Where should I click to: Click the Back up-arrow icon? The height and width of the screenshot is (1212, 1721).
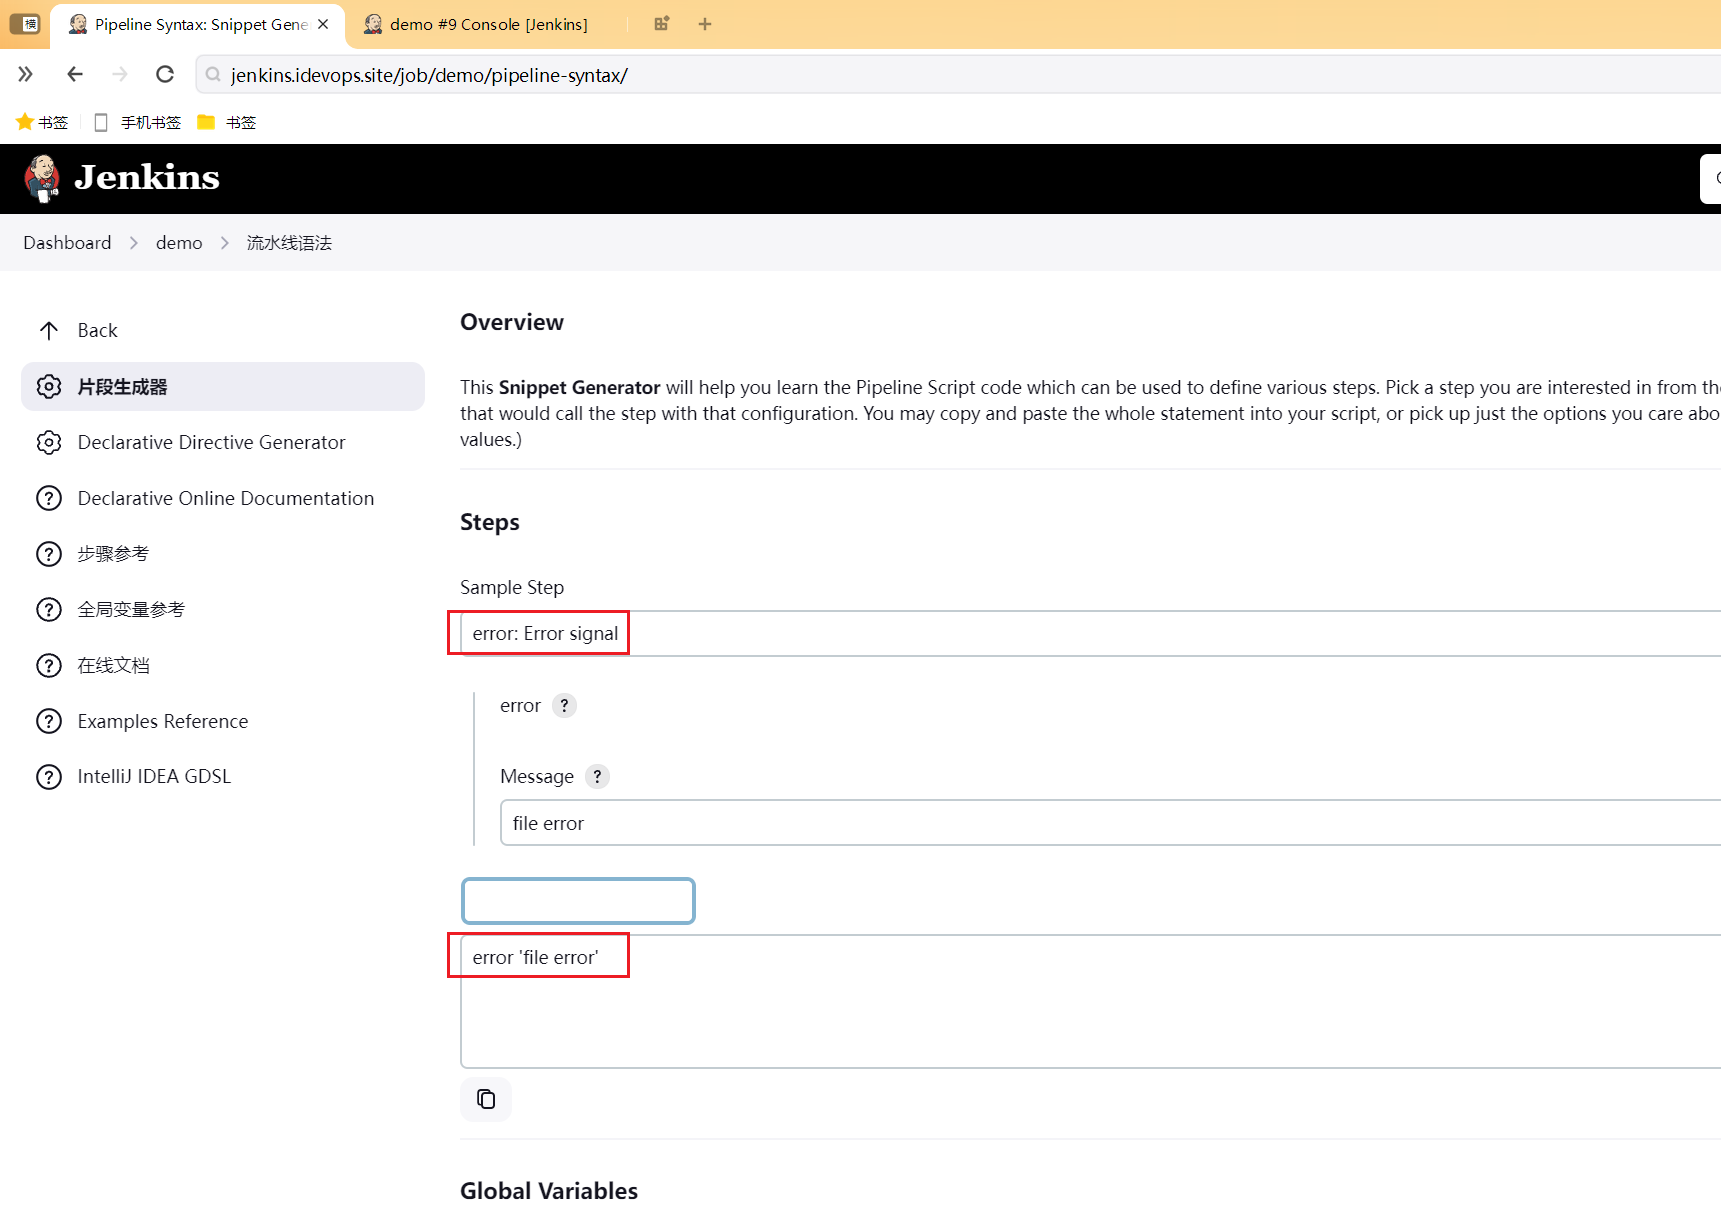click(x=49, y=331)
